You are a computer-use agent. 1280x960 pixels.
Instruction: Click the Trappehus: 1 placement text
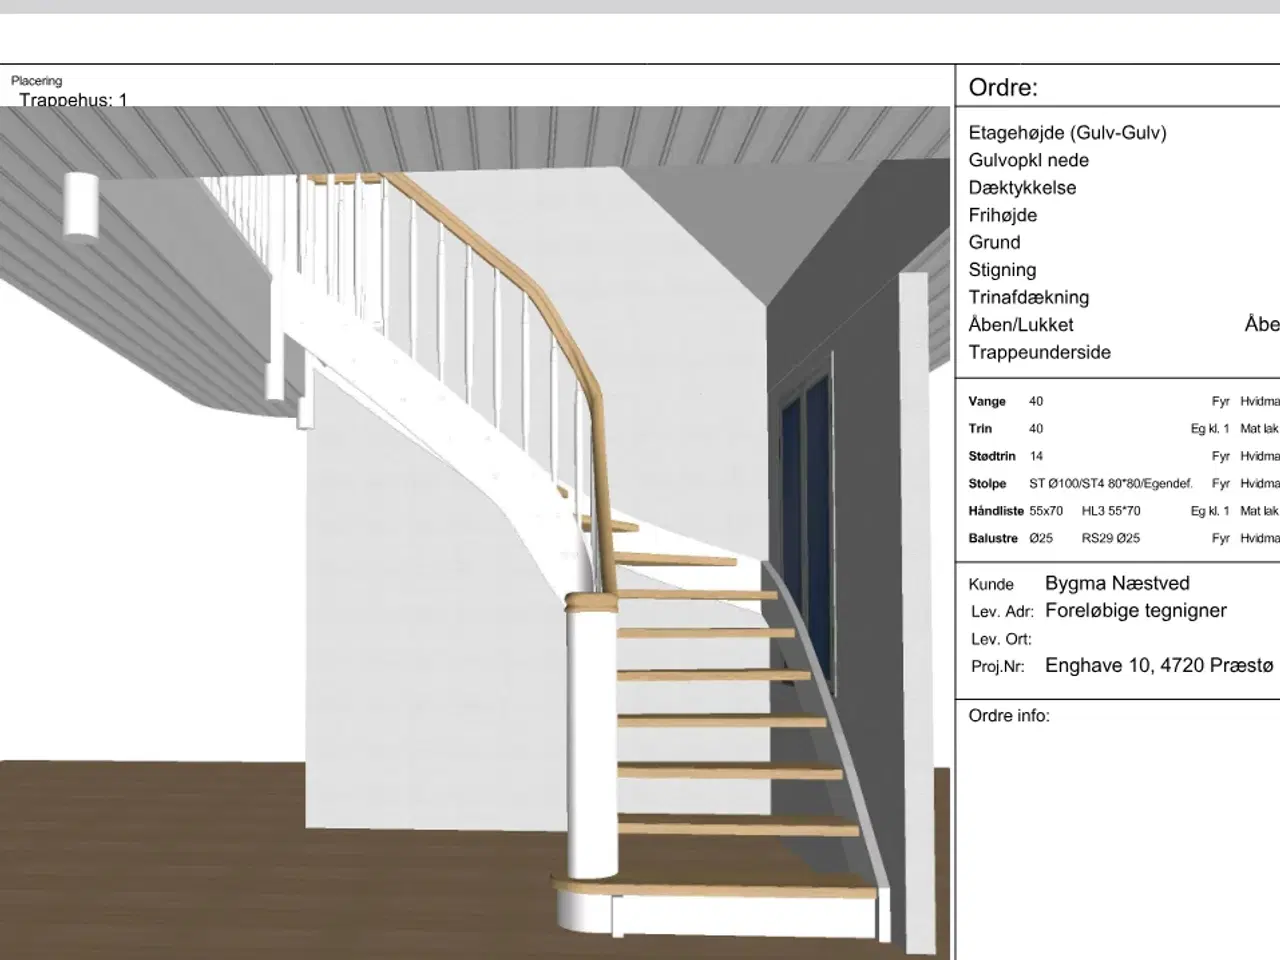[73, 100]
